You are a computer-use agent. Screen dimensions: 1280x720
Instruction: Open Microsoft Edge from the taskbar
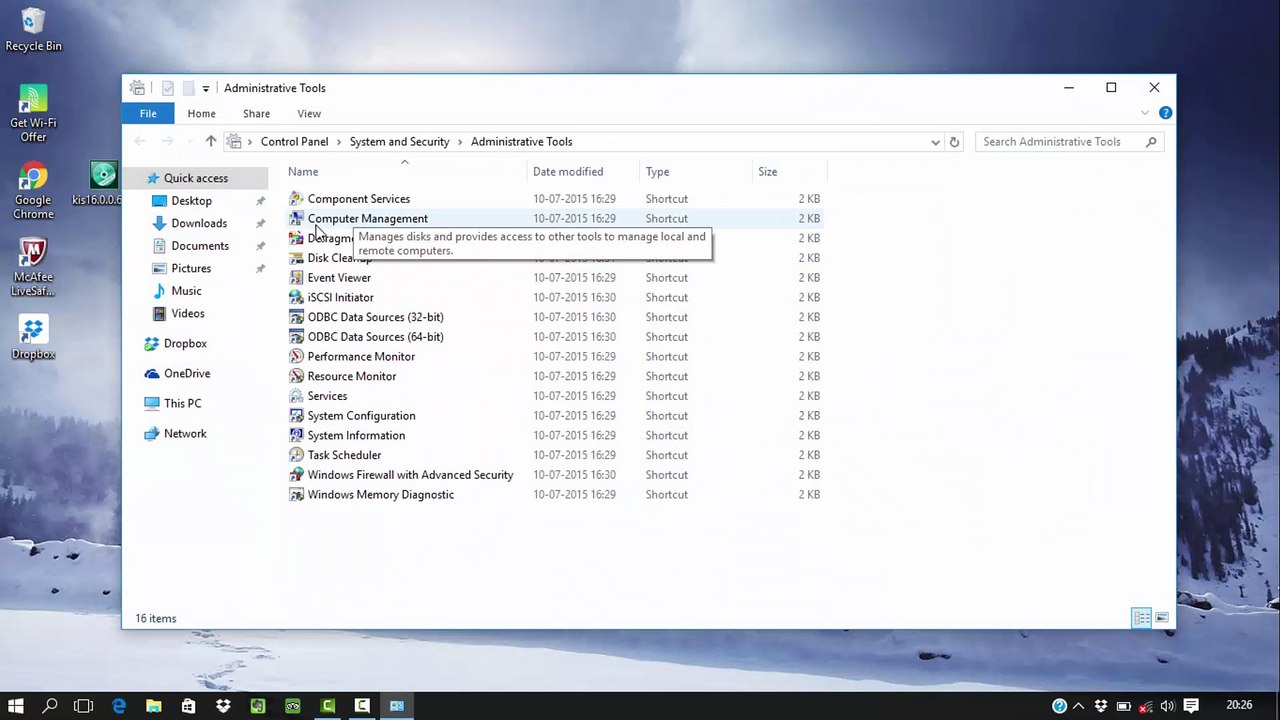click(x=119, y=706)
